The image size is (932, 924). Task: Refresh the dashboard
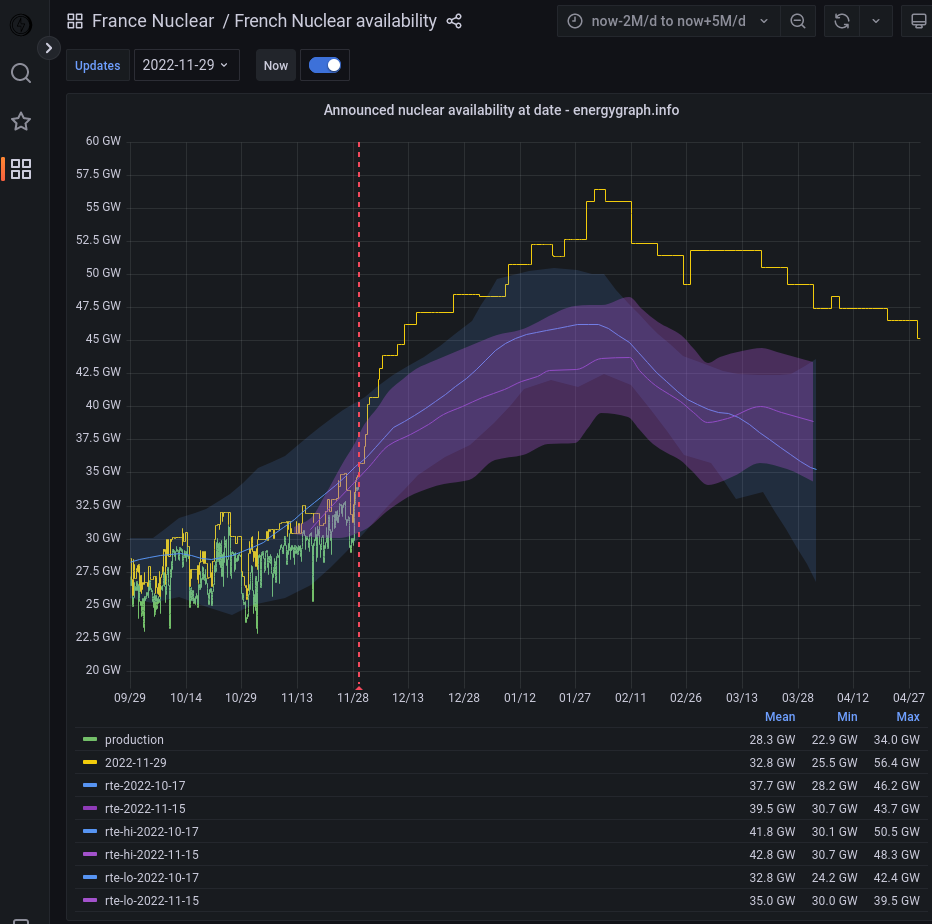point(843,21)
